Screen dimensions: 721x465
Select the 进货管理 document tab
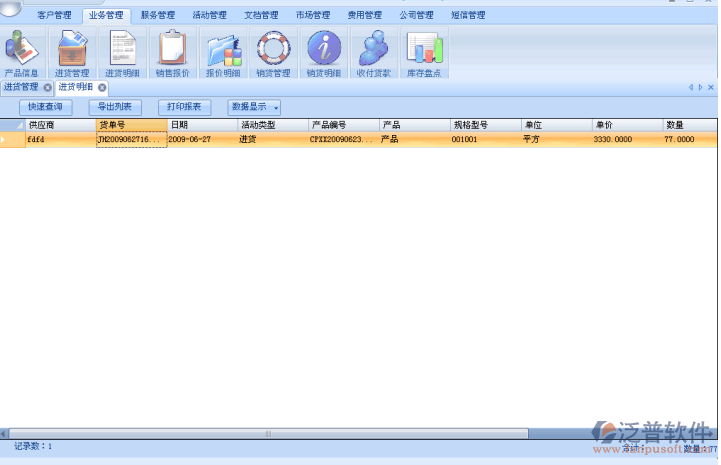point(21,88)
